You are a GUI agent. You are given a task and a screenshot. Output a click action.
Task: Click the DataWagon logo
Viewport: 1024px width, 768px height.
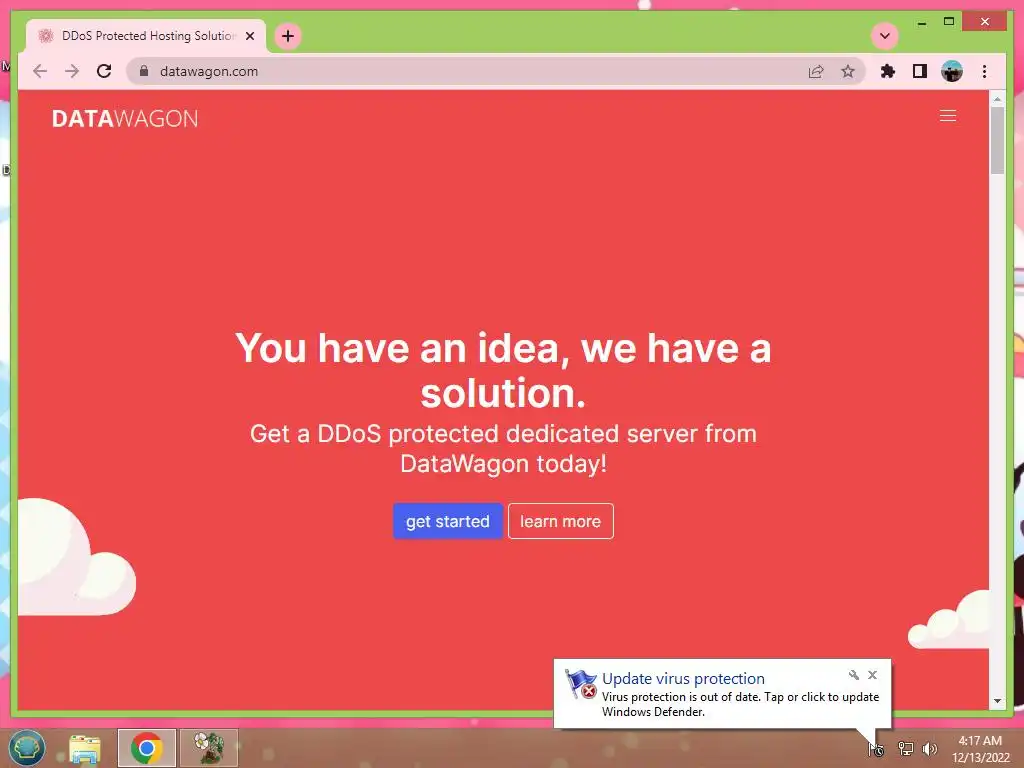click(x=125, y=118)
